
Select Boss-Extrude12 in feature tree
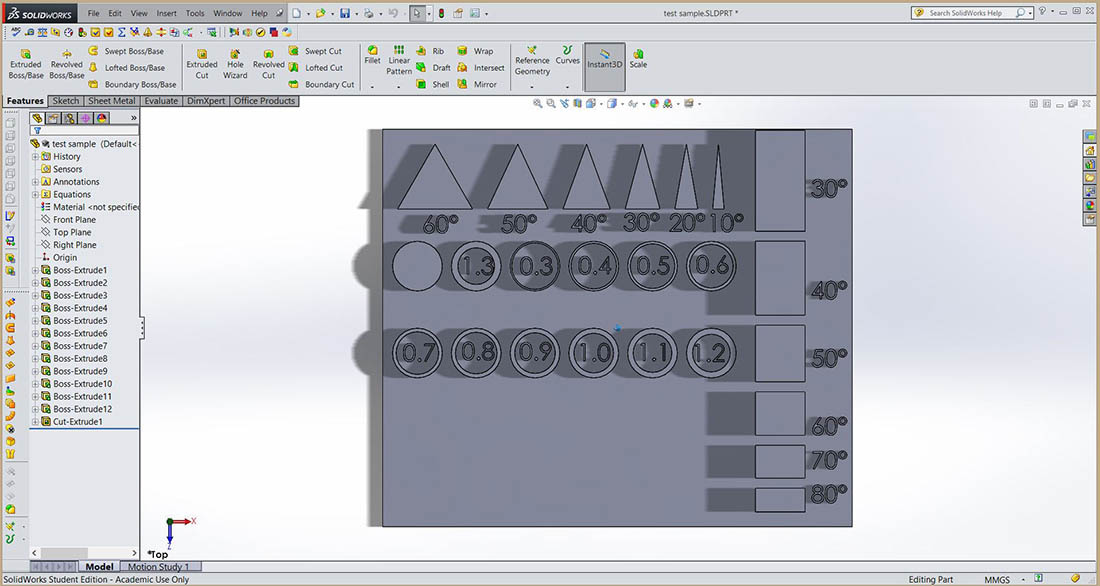point(76,409)
